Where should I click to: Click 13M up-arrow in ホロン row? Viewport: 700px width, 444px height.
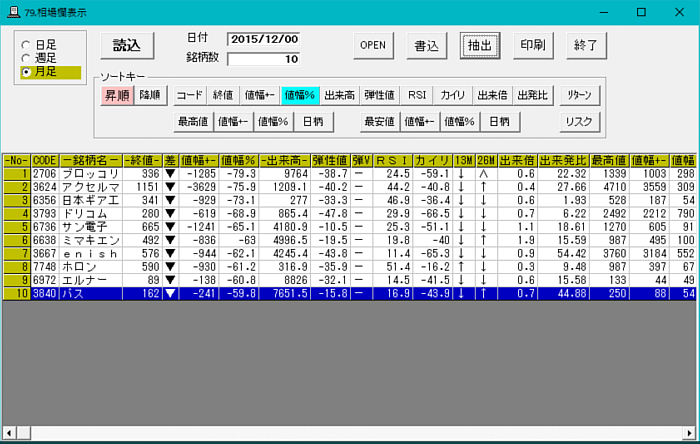point(462,267)
